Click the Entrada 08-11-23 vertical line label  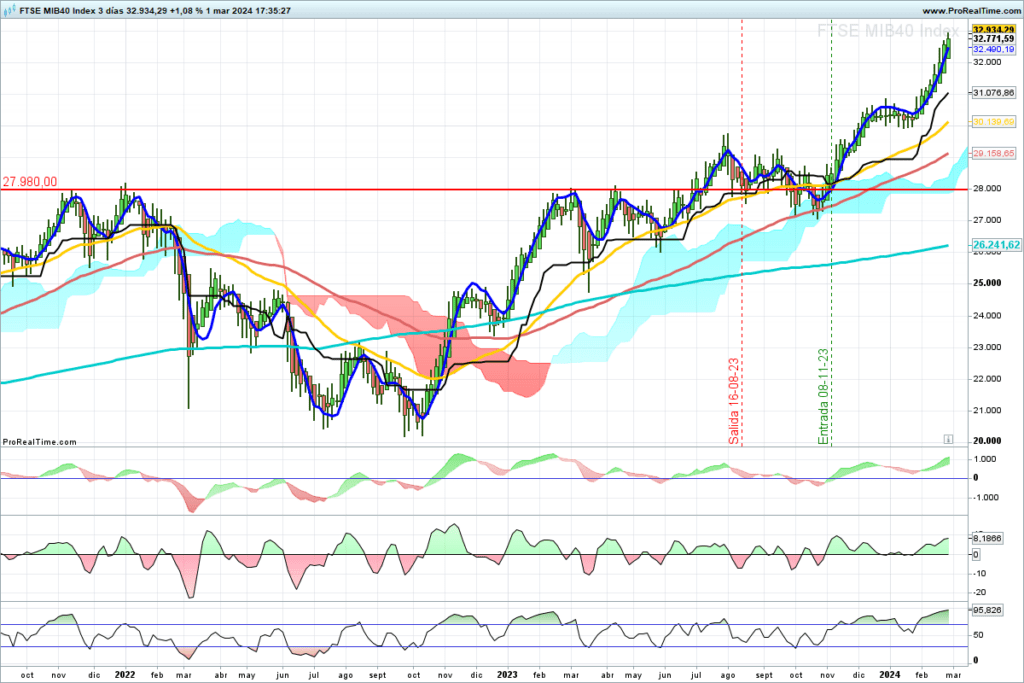[x=824, y=396]
